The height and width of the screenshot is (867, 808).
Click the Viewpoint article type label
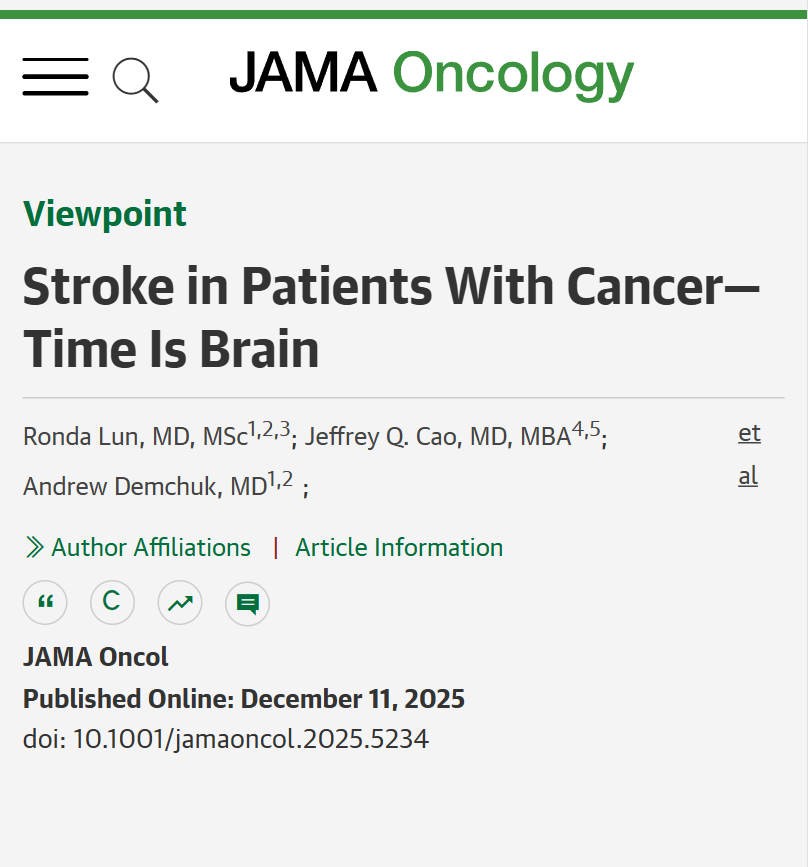point(105,214)
